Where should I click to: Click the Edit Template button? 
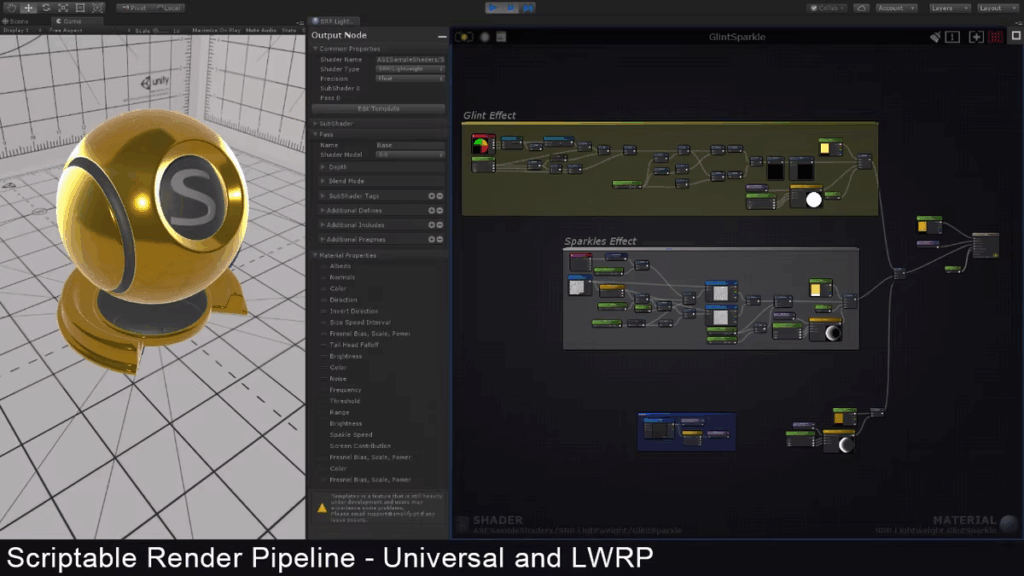pyautogui.click(x=379, y=108)
